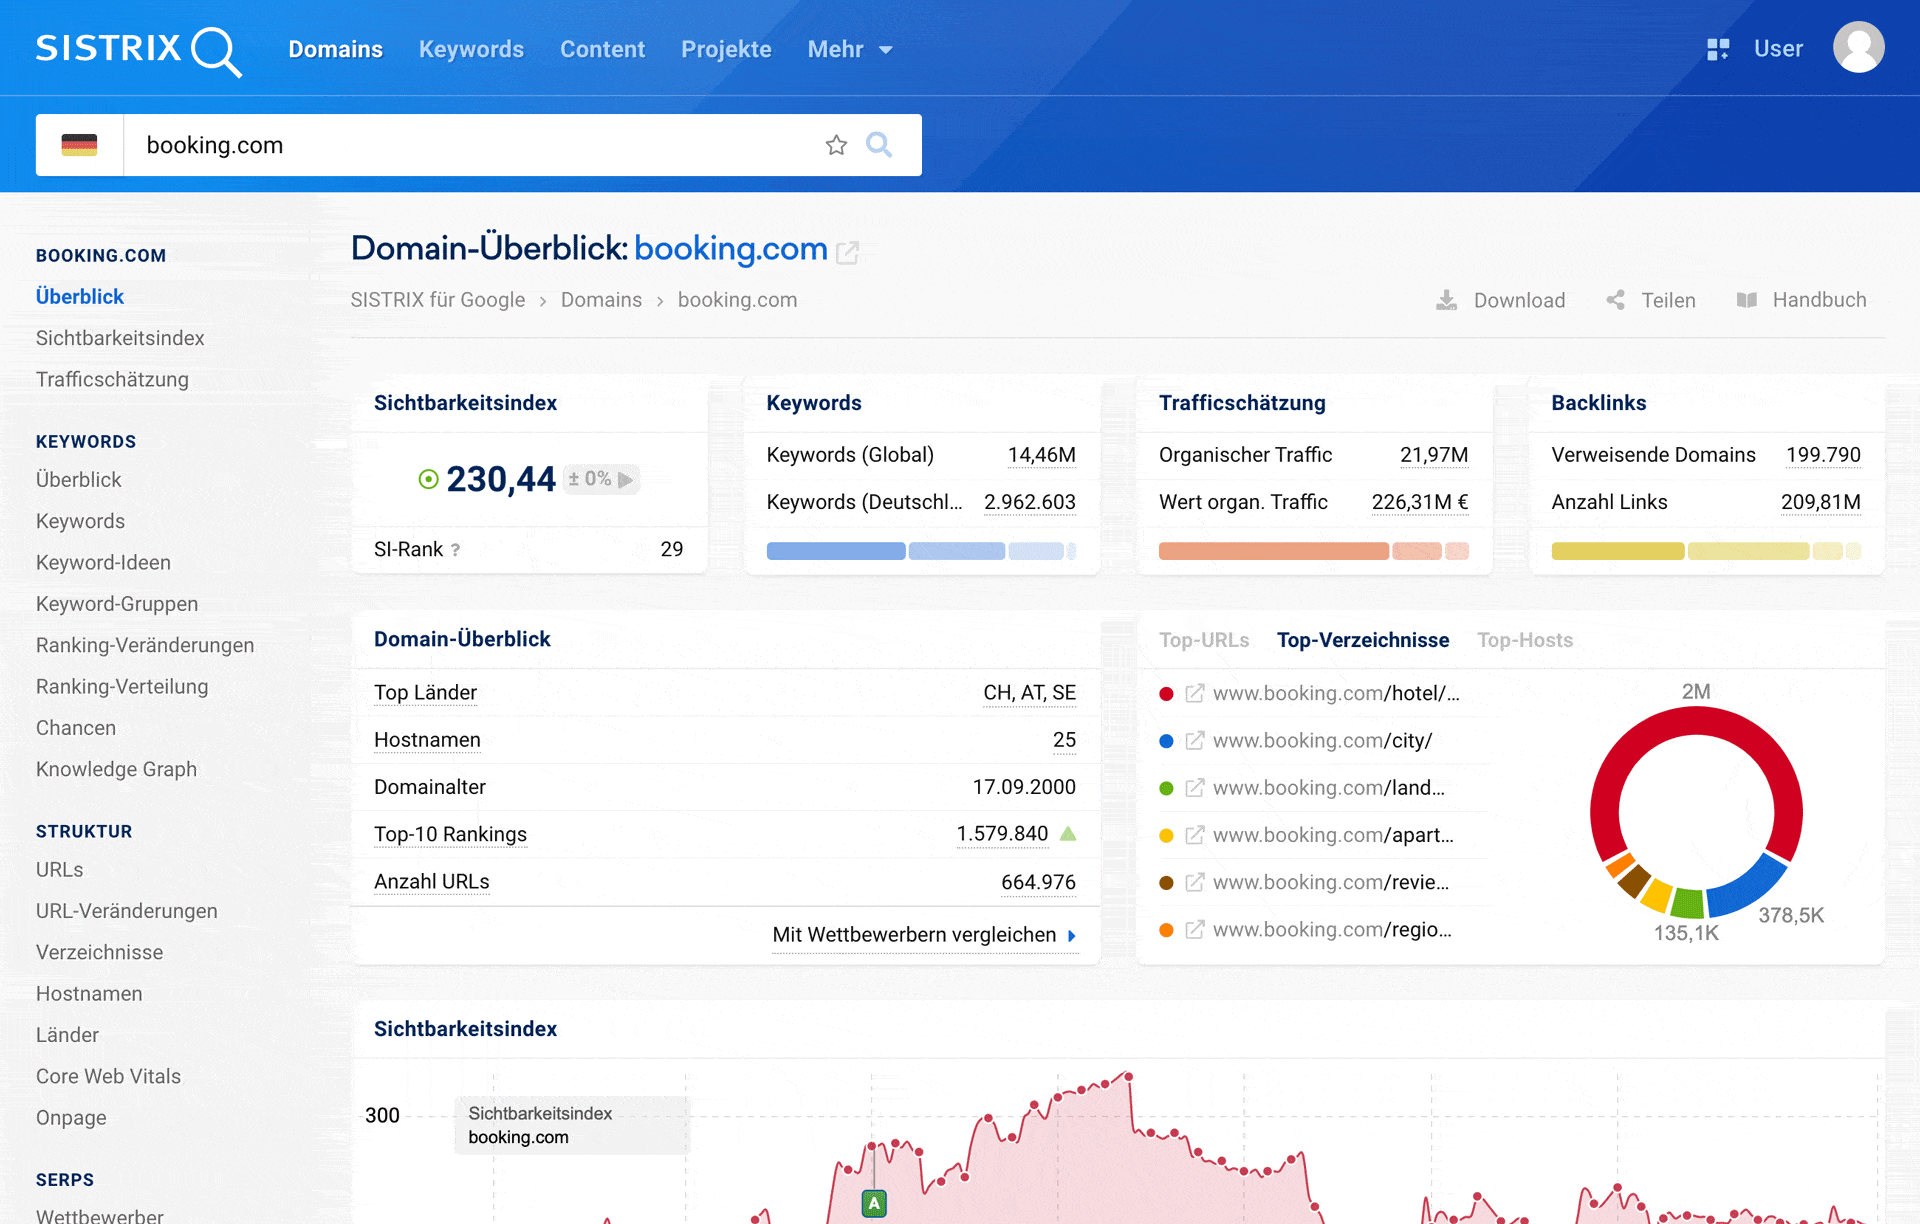Click green marker A on the chart
Screen dimensions: 1920x1224
click(x=874, y=1203)
